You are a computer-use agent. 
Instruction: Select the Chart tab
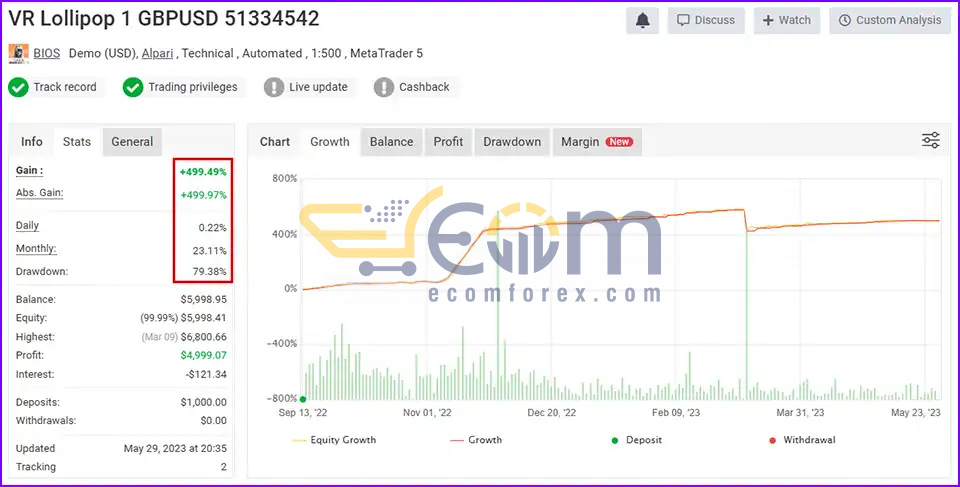(275, 142)
